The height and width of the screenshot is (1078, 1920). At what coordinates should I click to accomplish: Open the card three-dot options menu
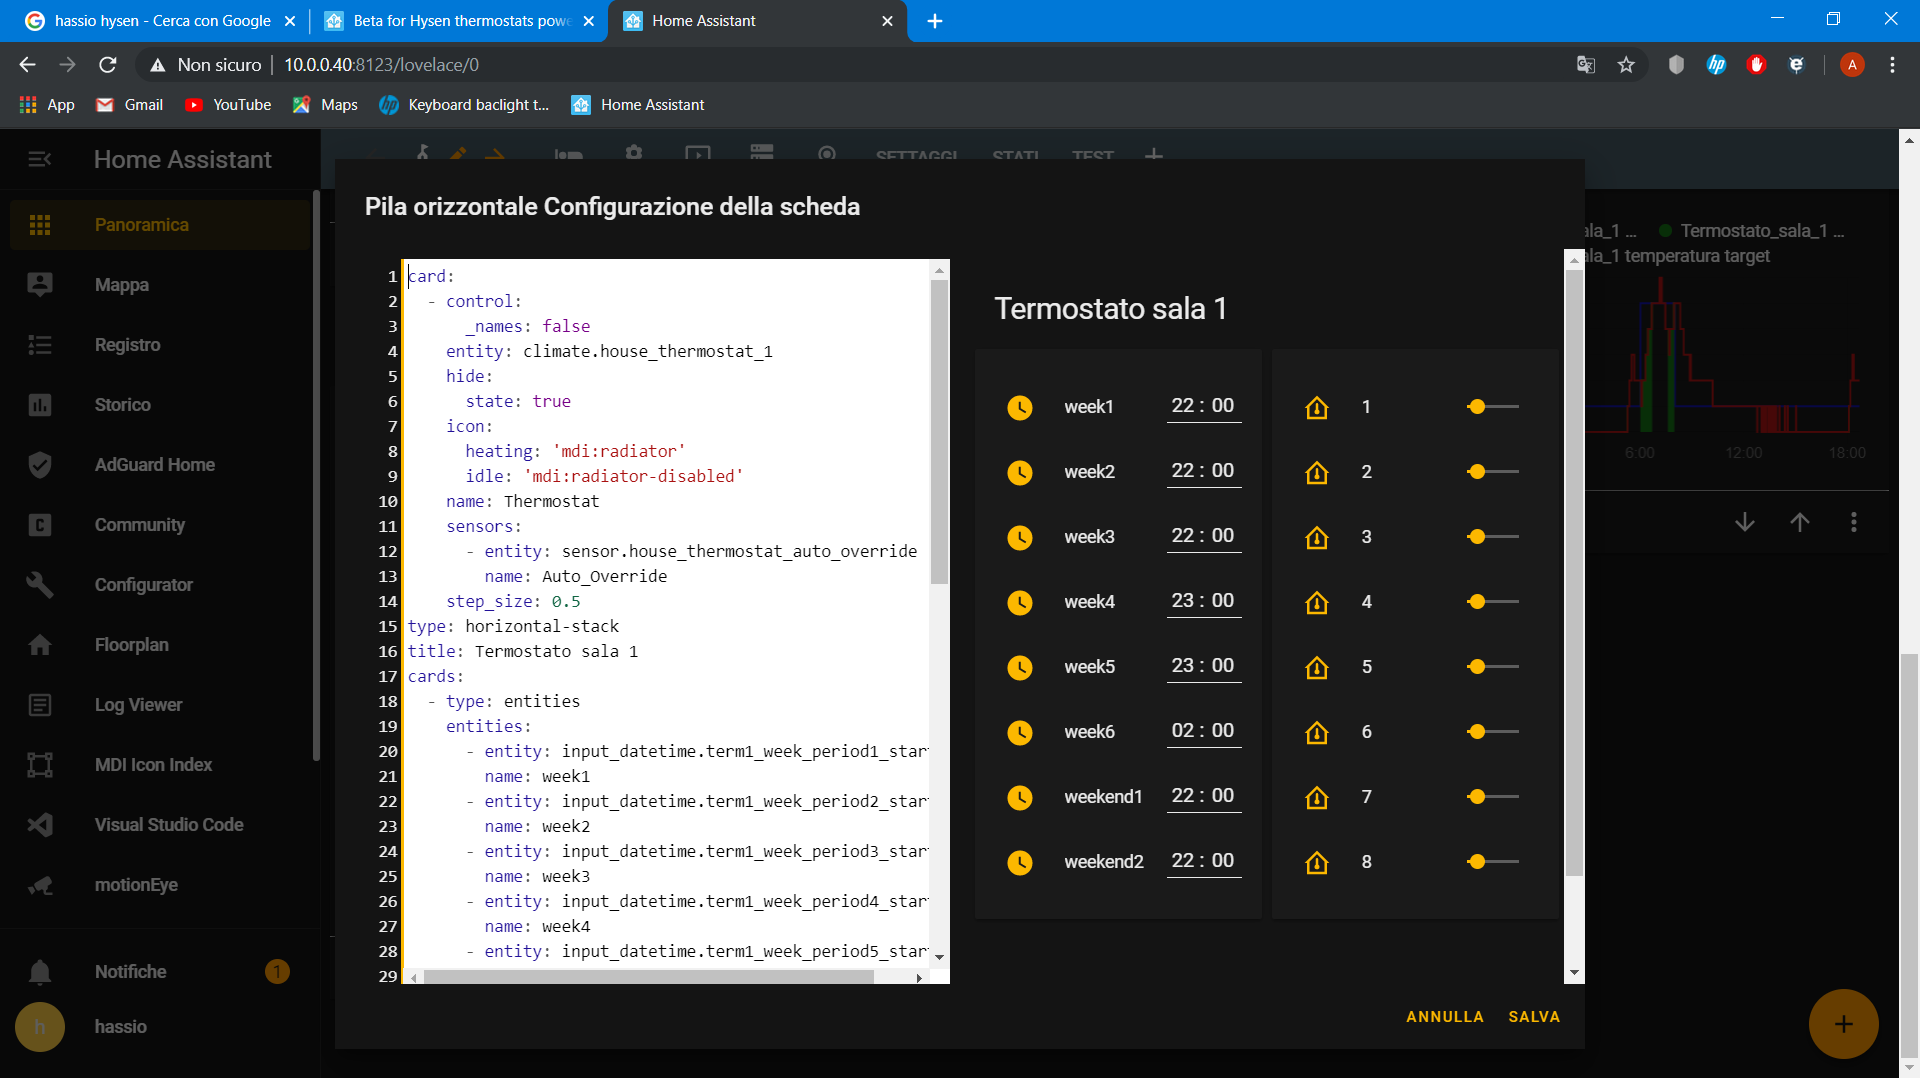coord(1854,522)
